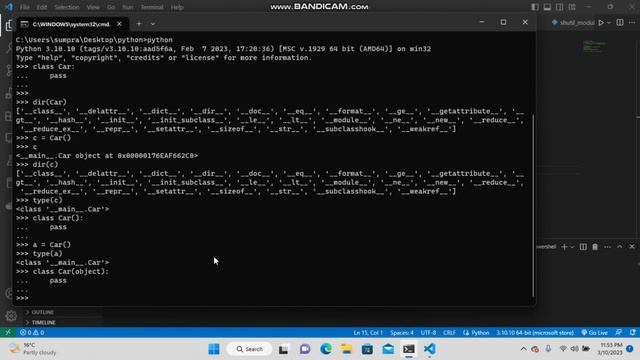Viewport: 640px width, 360px height.
Task: Open the Windows Terminal profile dropdown arrow
Action: coord(152,24)
